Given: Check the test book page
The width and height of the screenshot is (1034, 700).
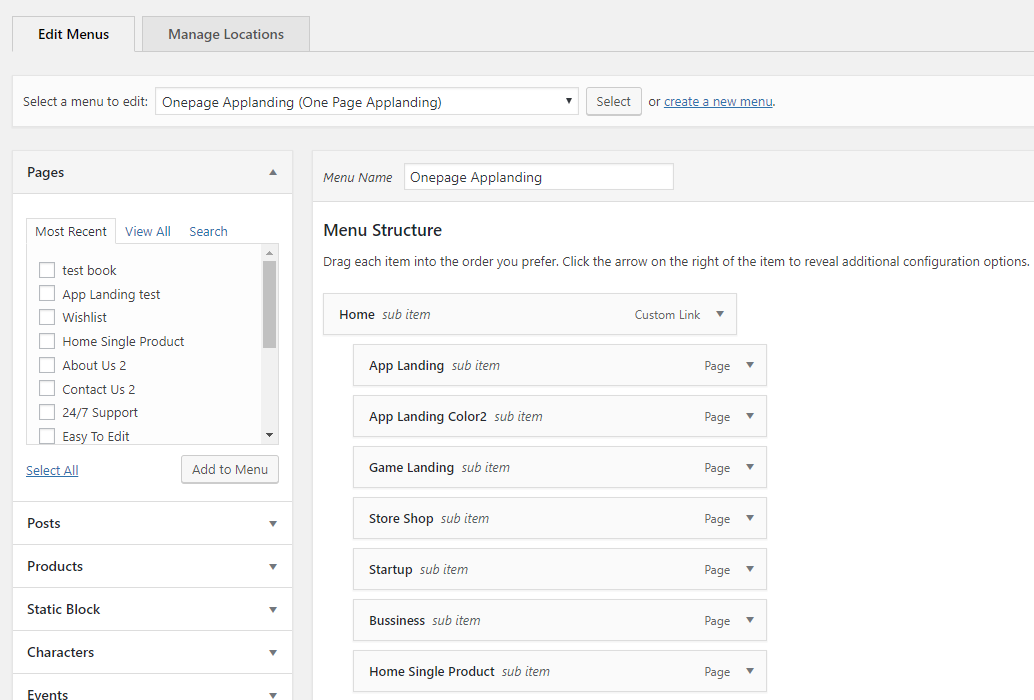Looking at the screenshot, I should [47, 270].
